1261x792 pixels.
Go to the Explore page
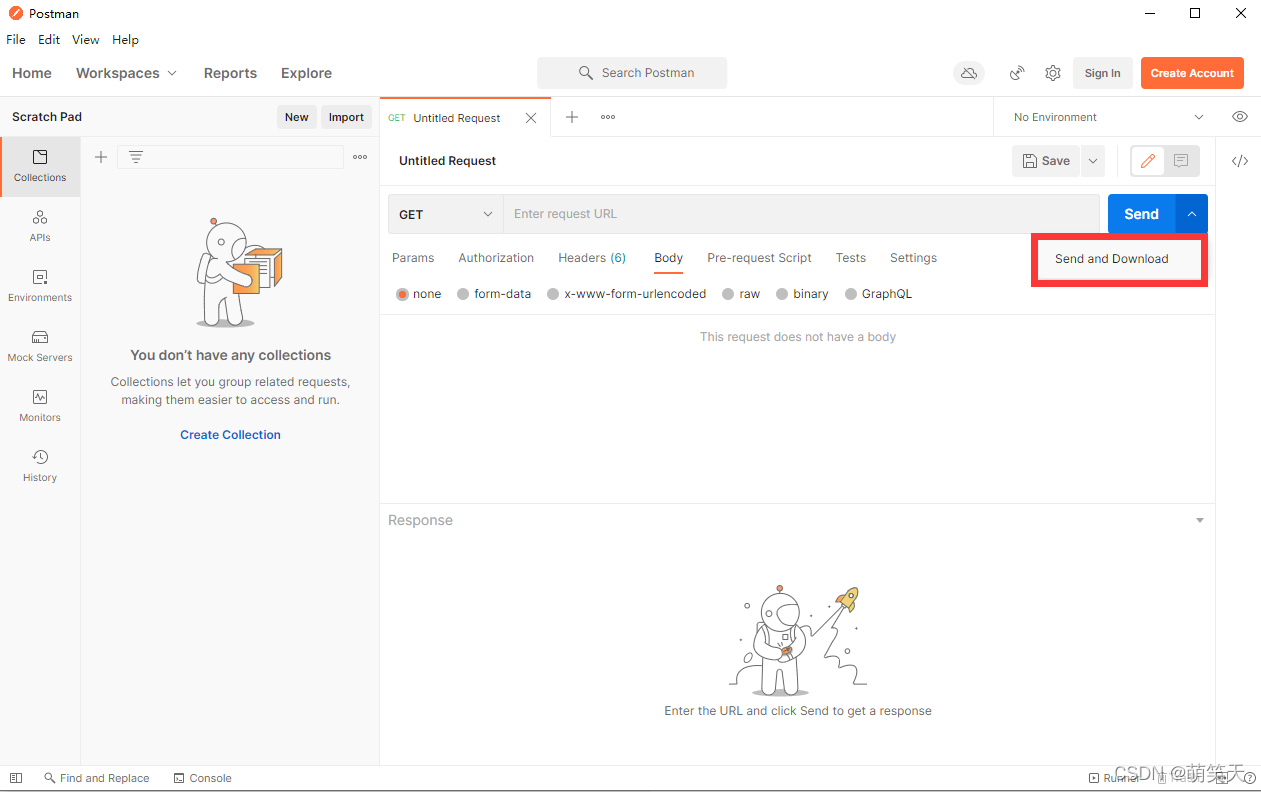click(306, 73)
